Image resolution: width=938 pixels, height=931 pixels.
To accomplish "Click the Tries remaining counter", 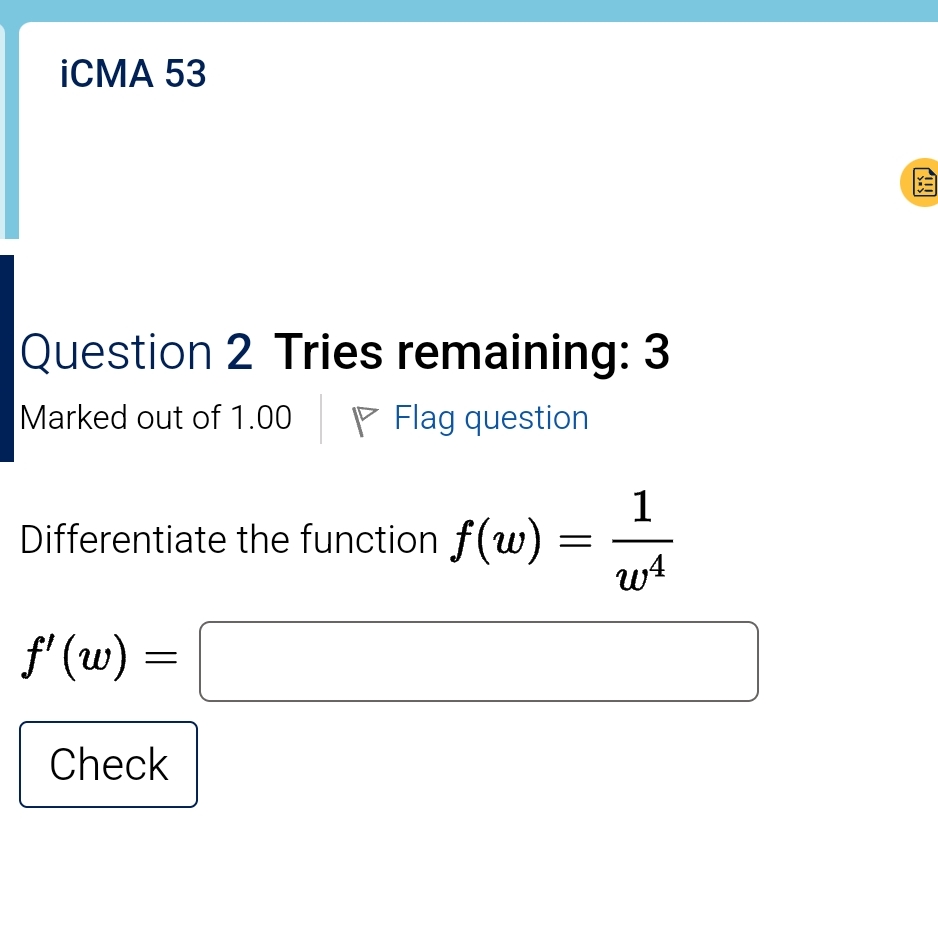I will tap(474, 352).
